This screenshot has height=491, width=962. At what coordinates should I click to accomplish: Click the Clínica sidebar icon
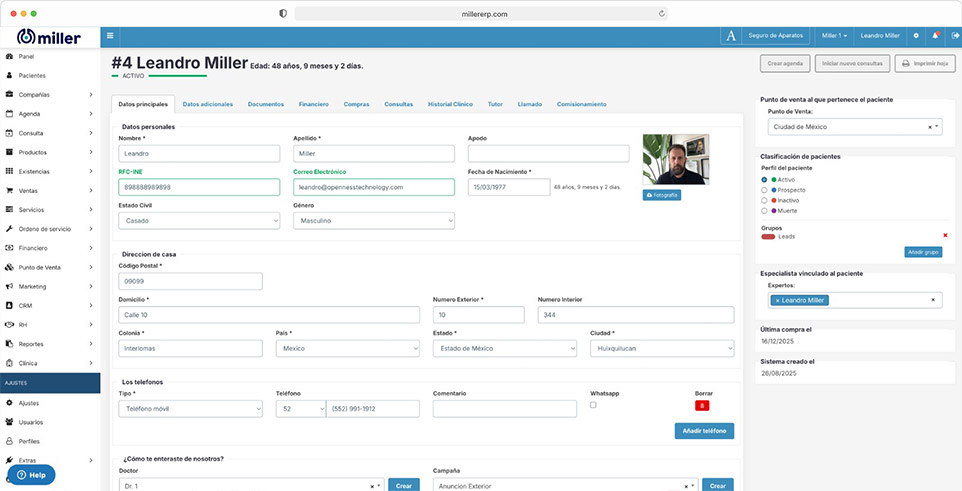click(9, 363)
